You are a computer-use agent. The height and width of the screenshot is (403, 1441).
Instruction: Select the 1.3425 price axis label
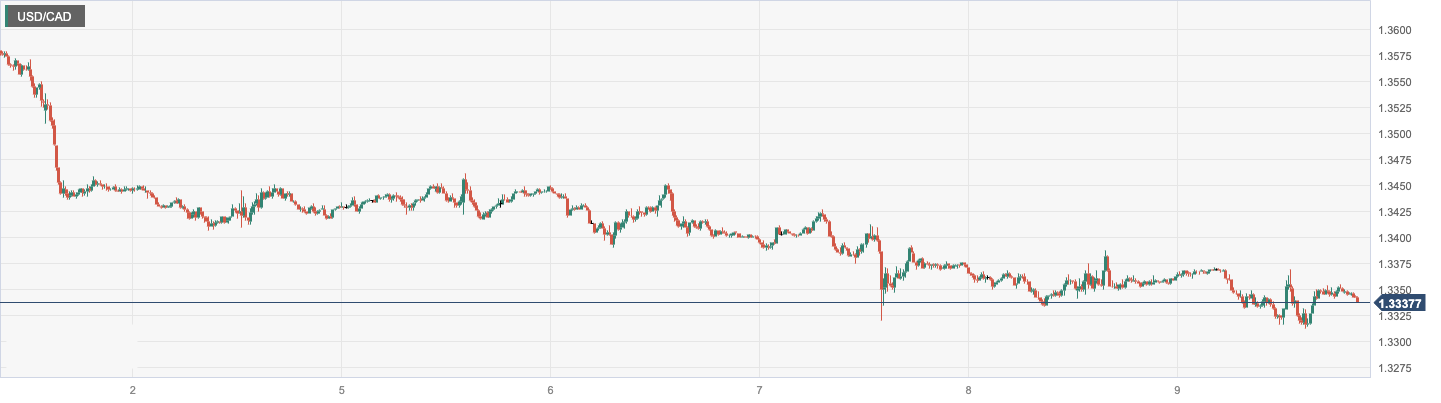point(1394,212)
